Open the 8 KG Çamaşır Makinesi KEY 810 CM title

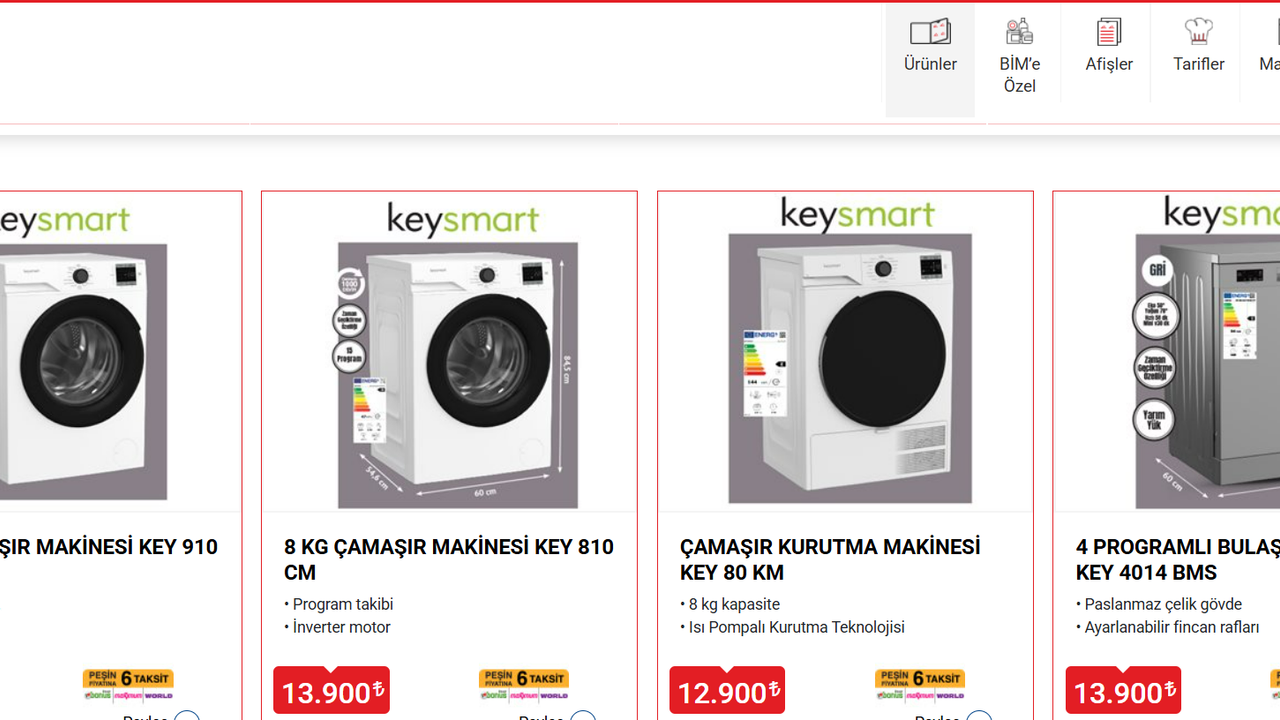449,559
